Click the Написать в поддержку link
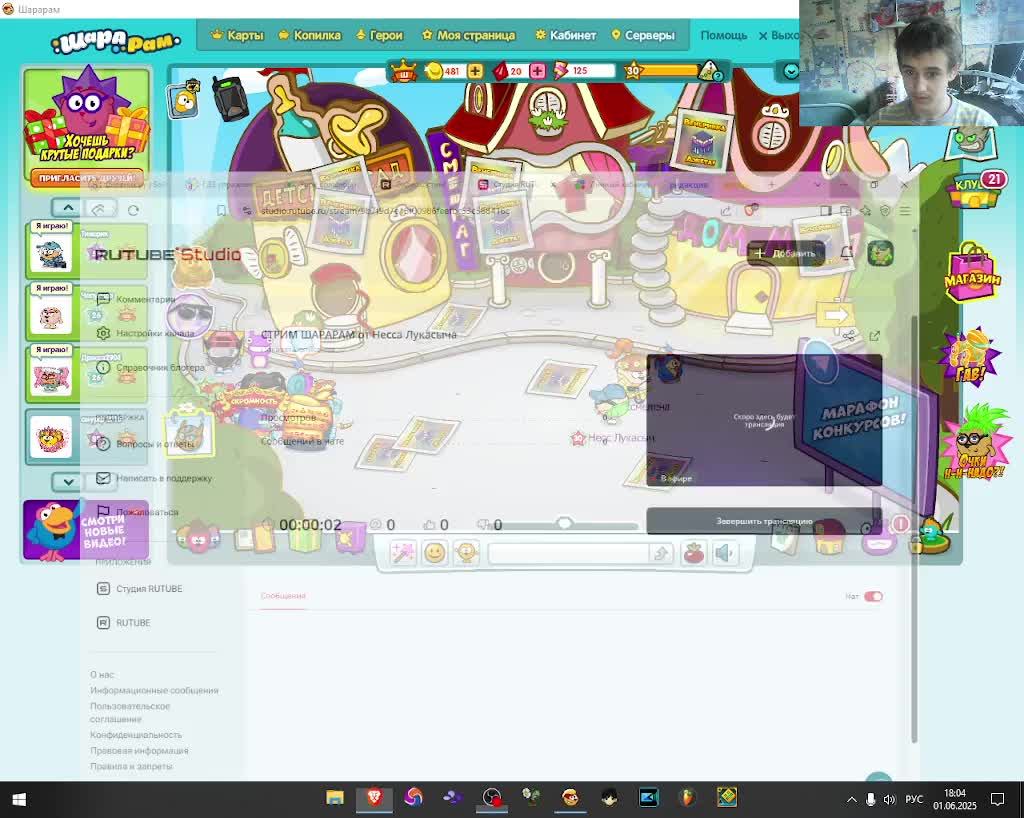 [x=154, y=478]
